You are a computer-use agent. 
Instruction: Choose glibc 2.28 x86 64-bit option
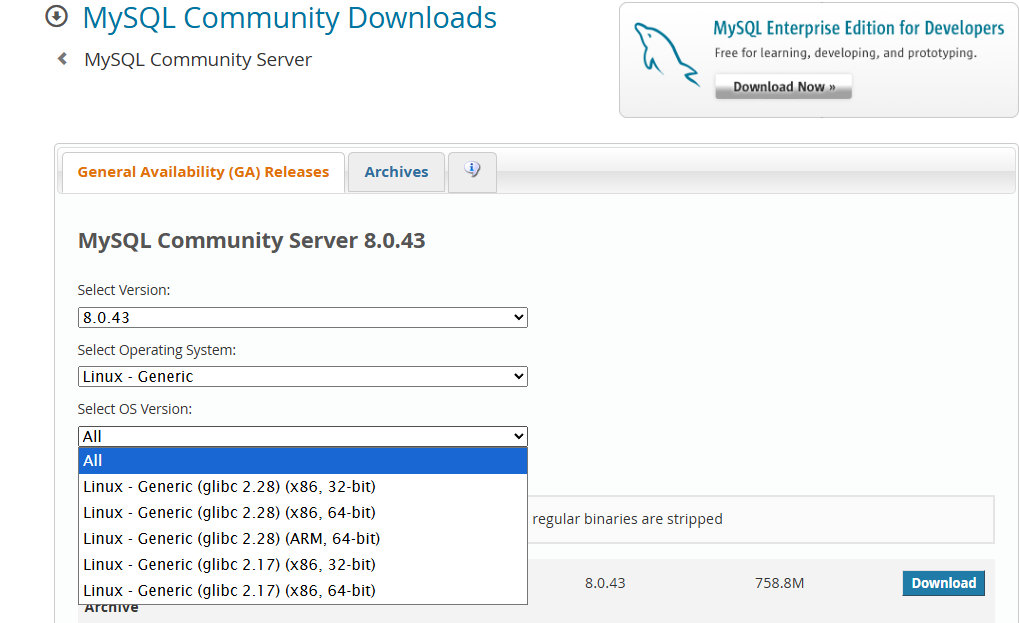point(303,513)
